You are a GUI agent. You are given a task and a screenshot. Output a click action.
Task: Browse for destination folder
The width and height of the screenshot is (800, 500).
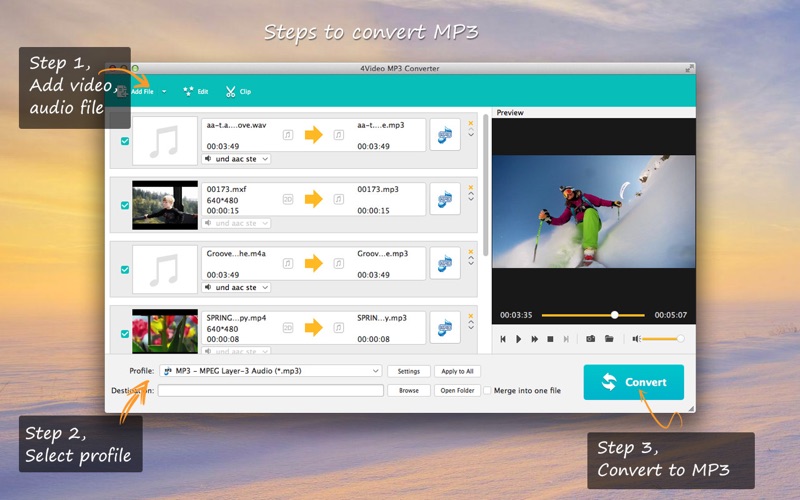point(409,390)
